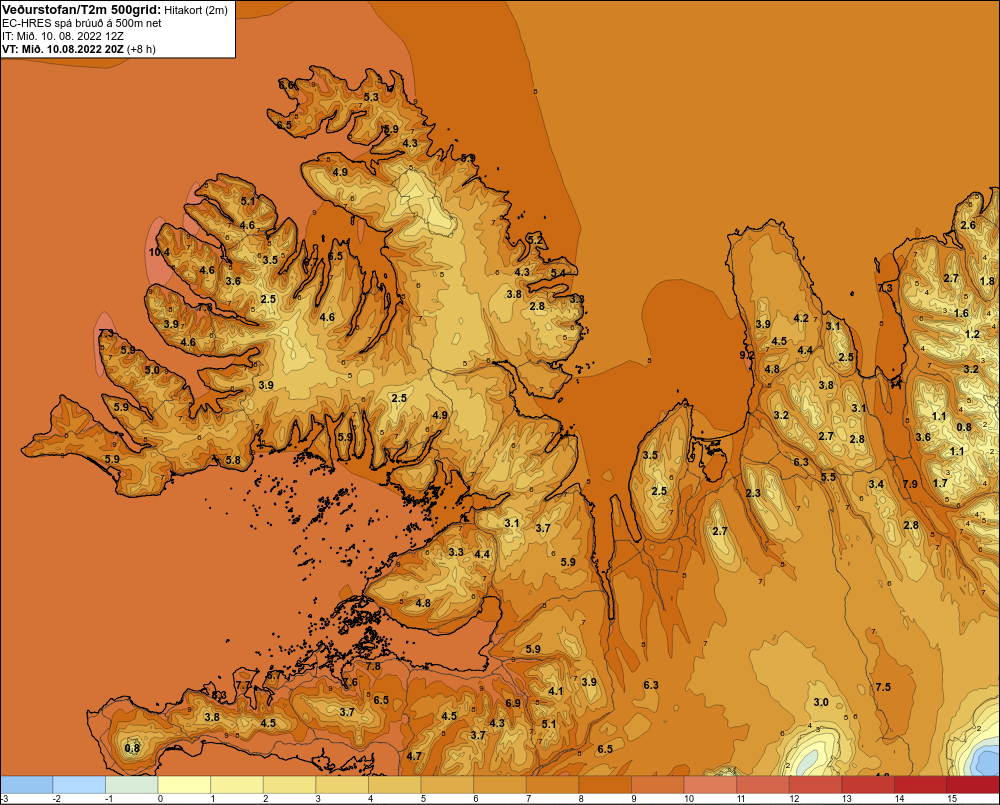Click the 7.6 temperature value
This screenshot has height=805, width=1000.
350,682
